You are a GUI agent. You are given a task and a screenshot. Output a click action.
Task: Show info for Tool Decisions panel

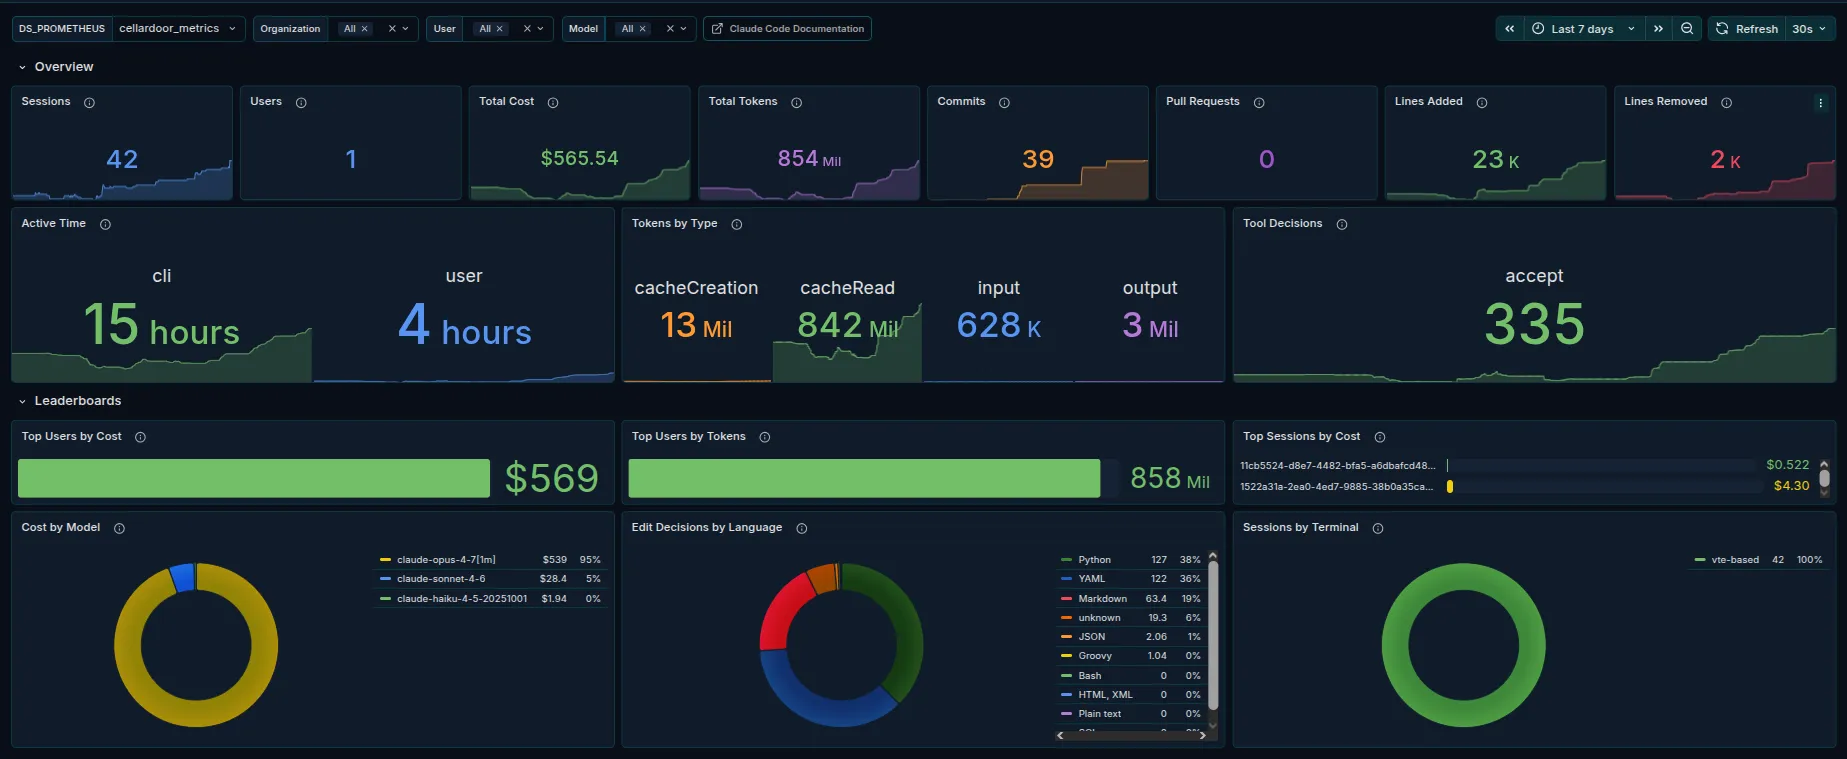[1342, 224]
